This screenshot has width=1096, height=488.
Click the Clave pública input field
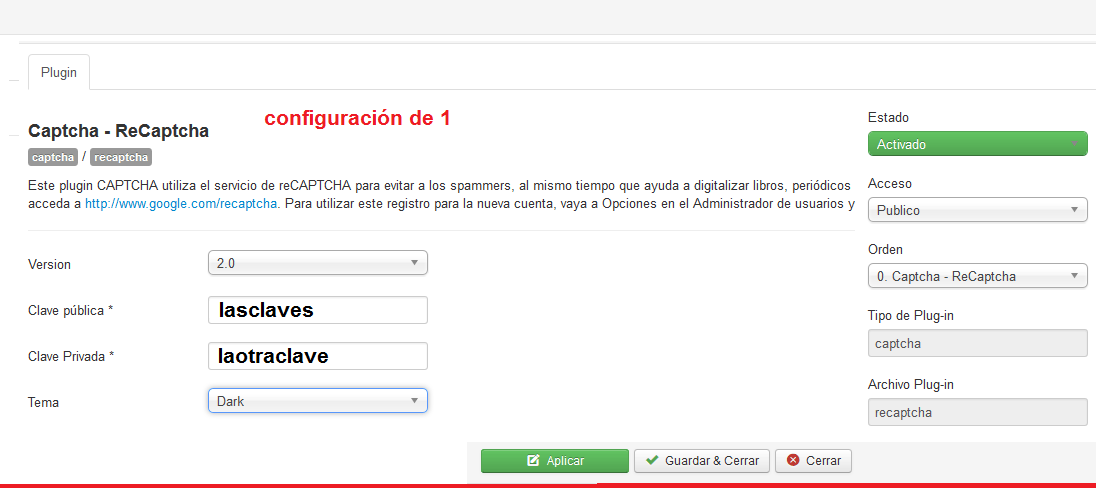click(x=317, y=310)
